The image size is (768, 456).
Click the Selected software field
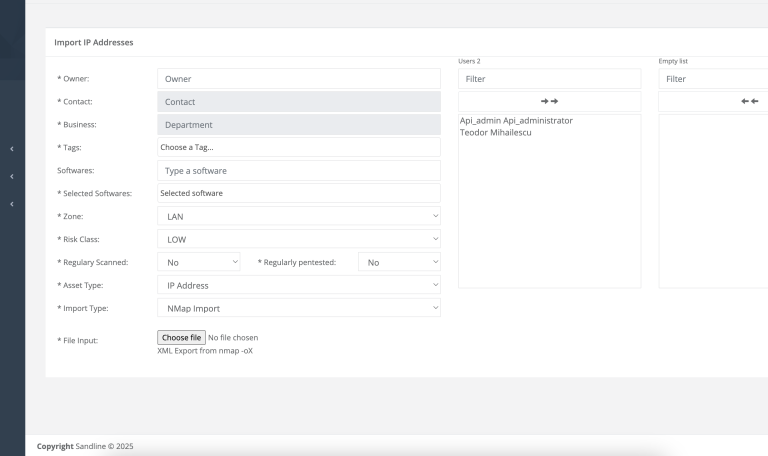[x=299, y=193]
